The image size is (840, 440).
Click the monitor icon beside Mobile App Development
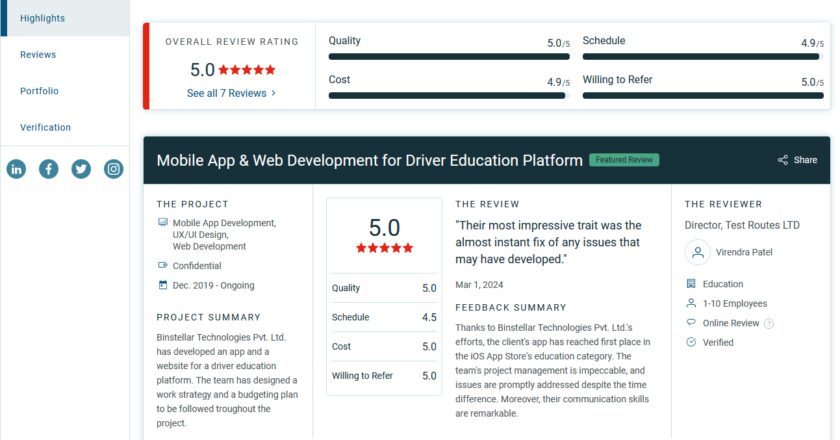[163, 222]
